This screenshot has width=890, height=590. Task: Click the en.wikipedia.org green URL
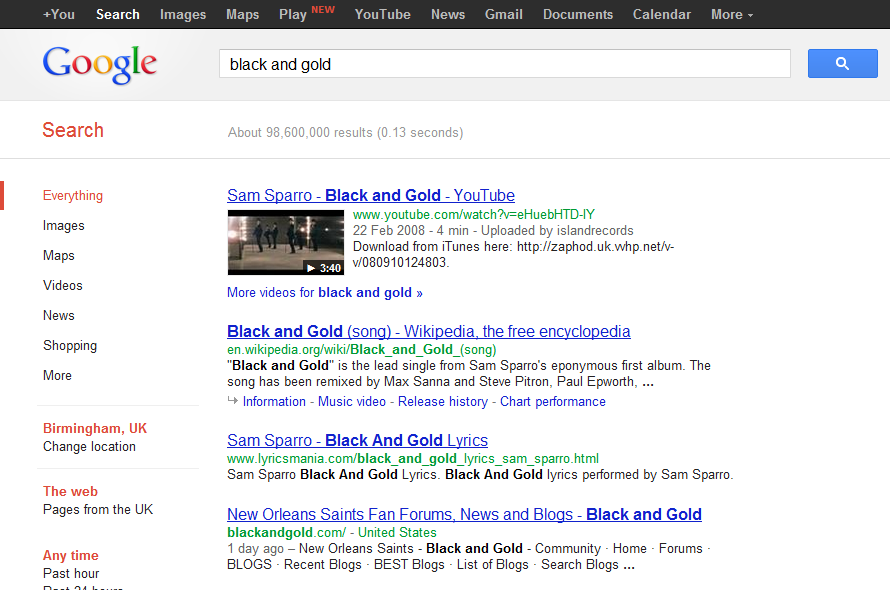click(362, 349)
